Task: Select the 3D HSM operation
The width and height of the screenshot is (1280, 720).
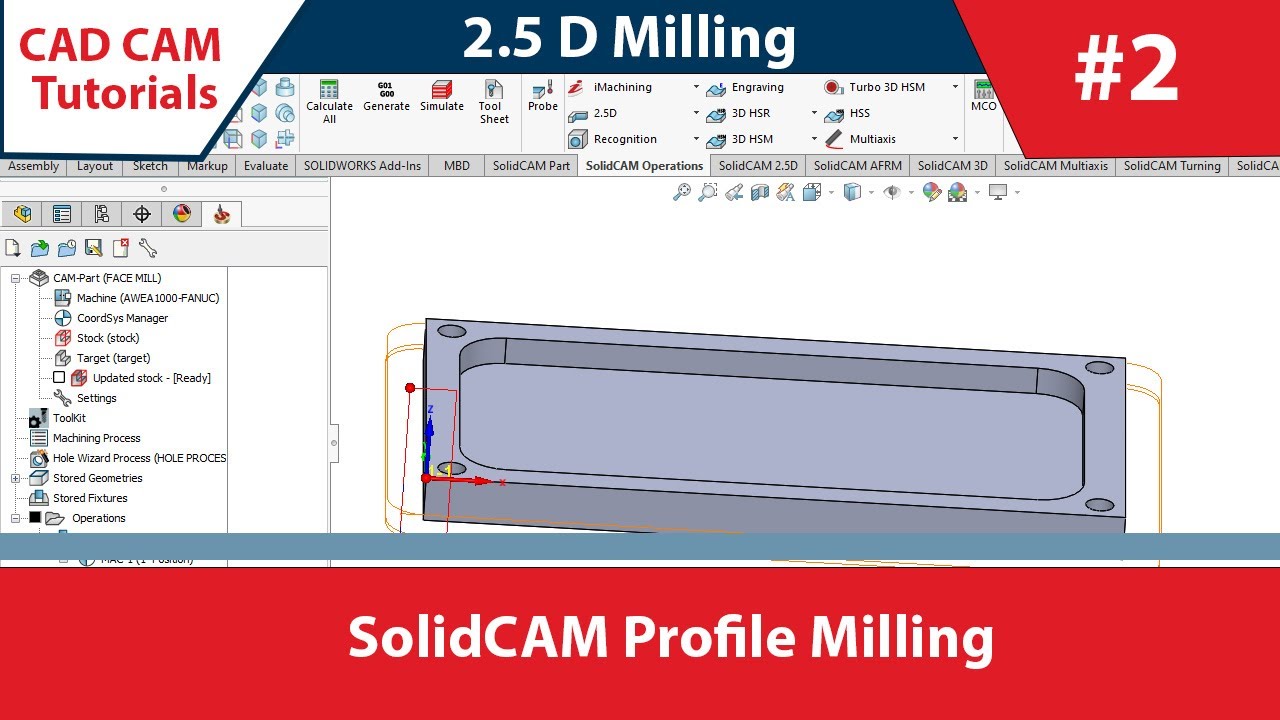Action: (739, 139)
